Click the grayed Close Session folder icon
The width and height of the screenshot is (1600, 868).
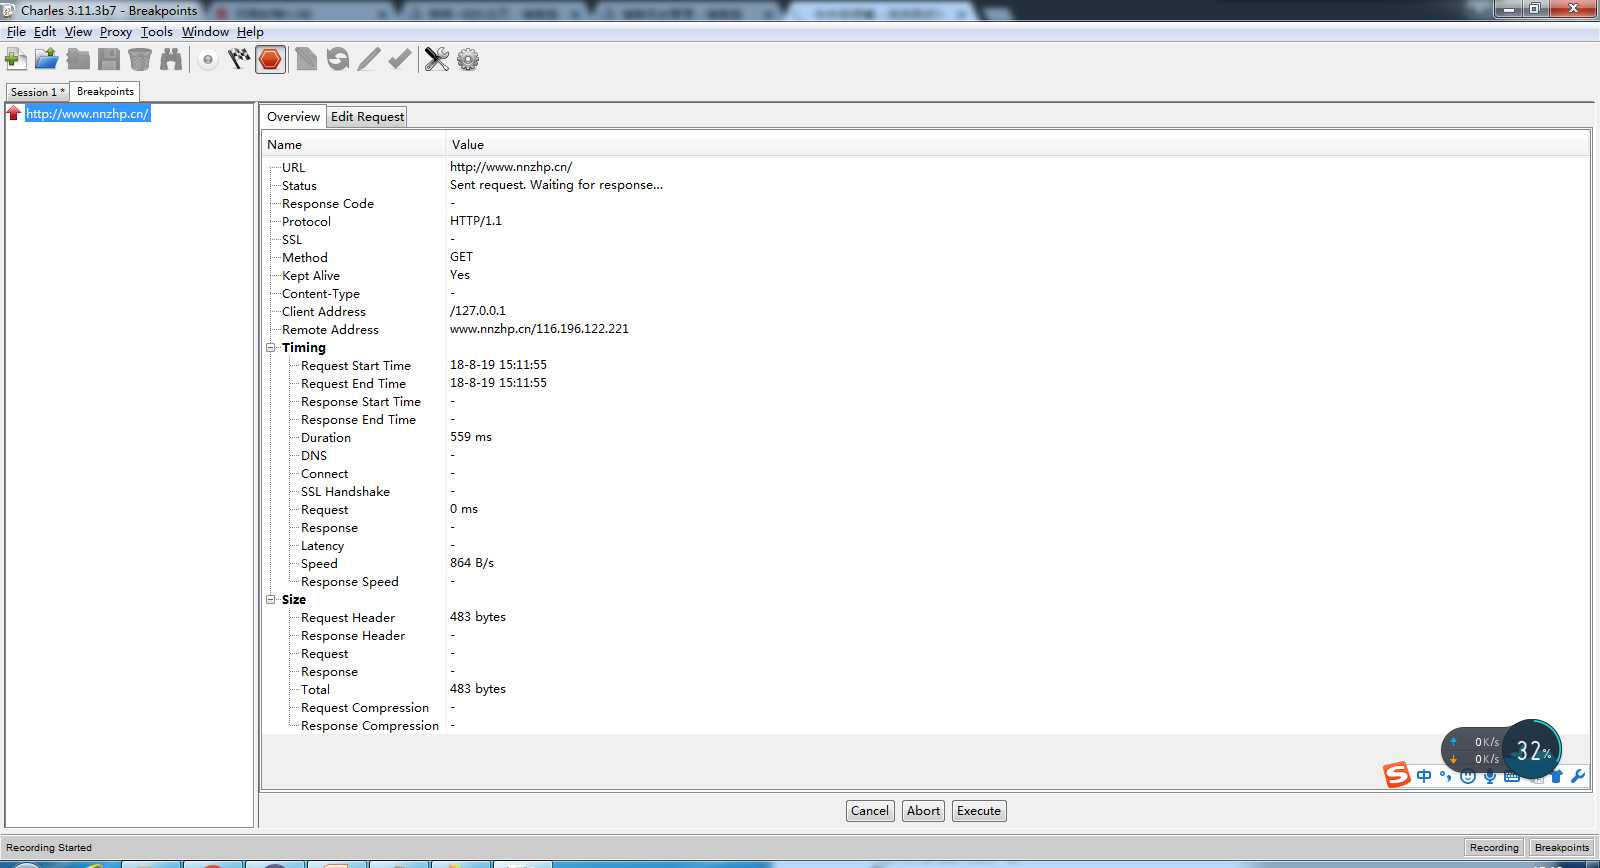click(78, 59)
